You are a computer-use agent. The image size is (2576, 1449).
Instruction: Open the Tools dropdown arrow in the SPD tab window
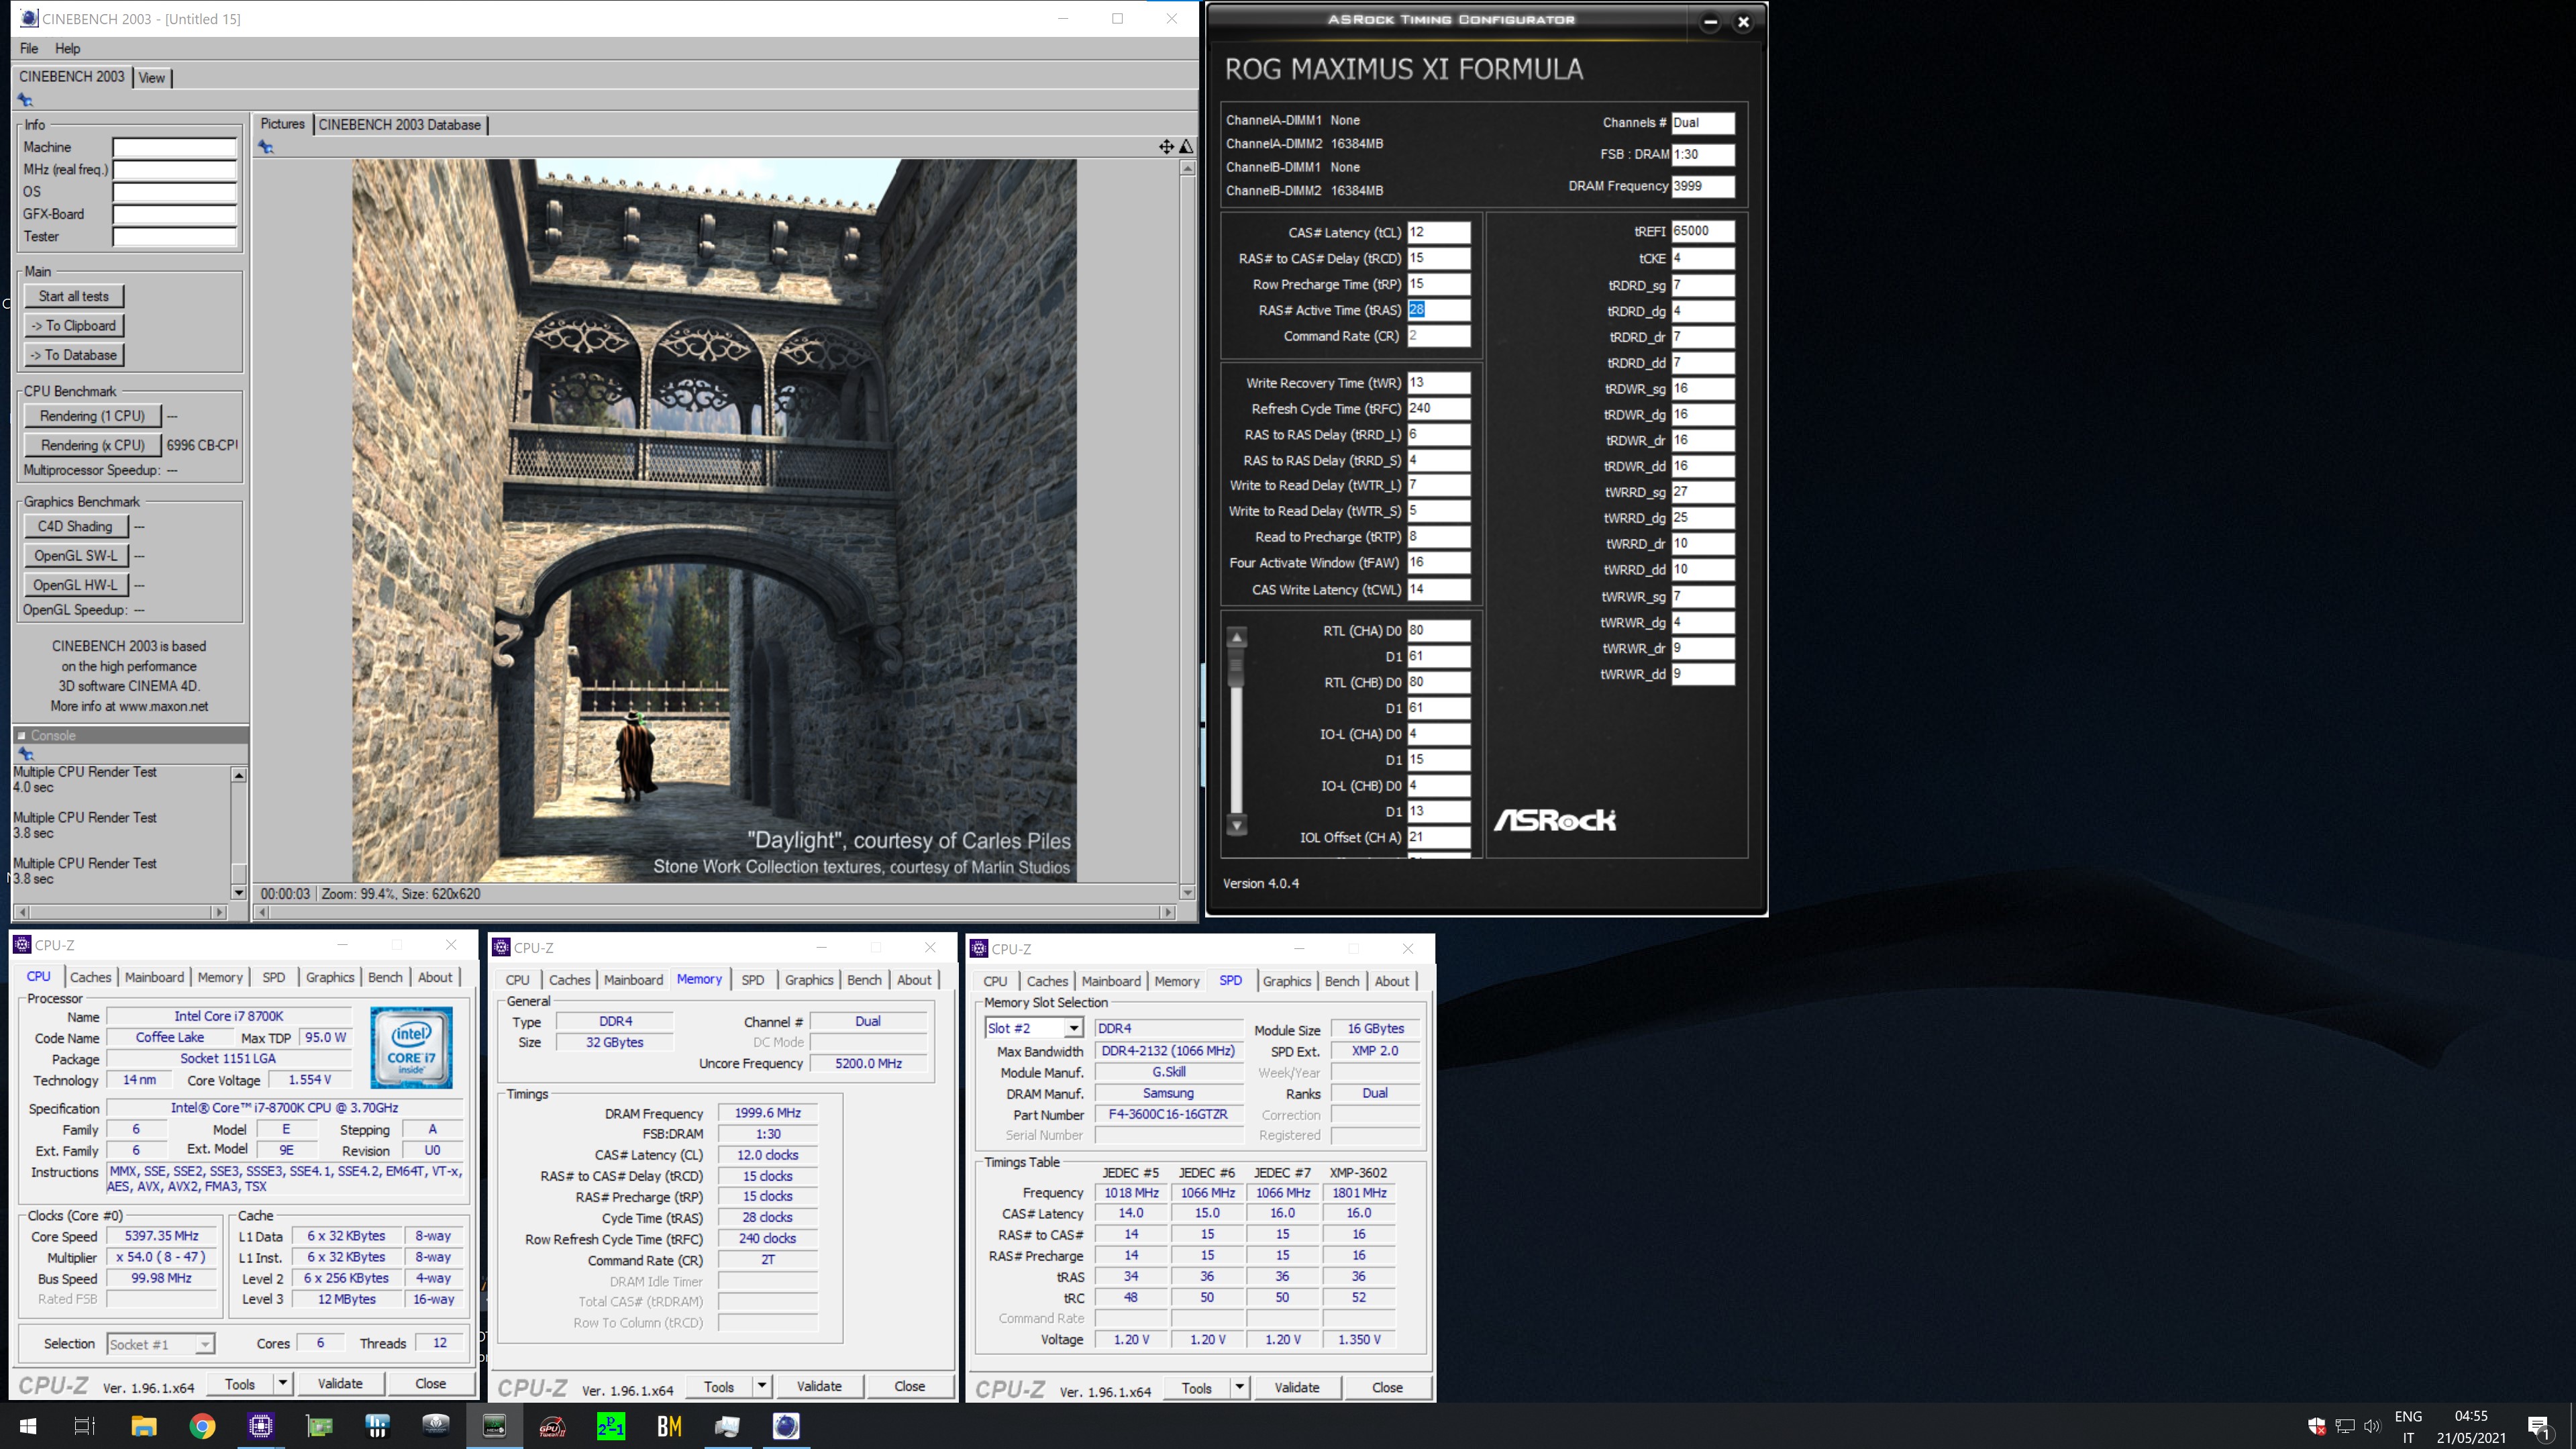point(1240,1388)
